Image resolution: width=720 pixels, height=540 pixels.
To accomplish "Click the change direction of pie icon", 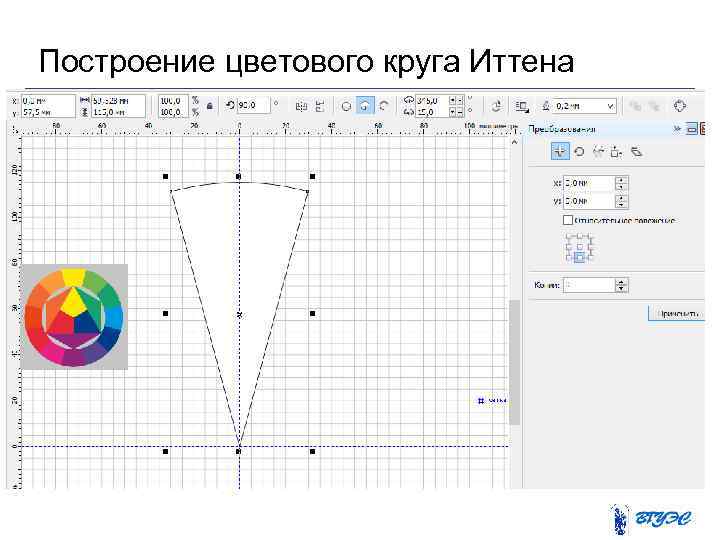I will (496, 106).
